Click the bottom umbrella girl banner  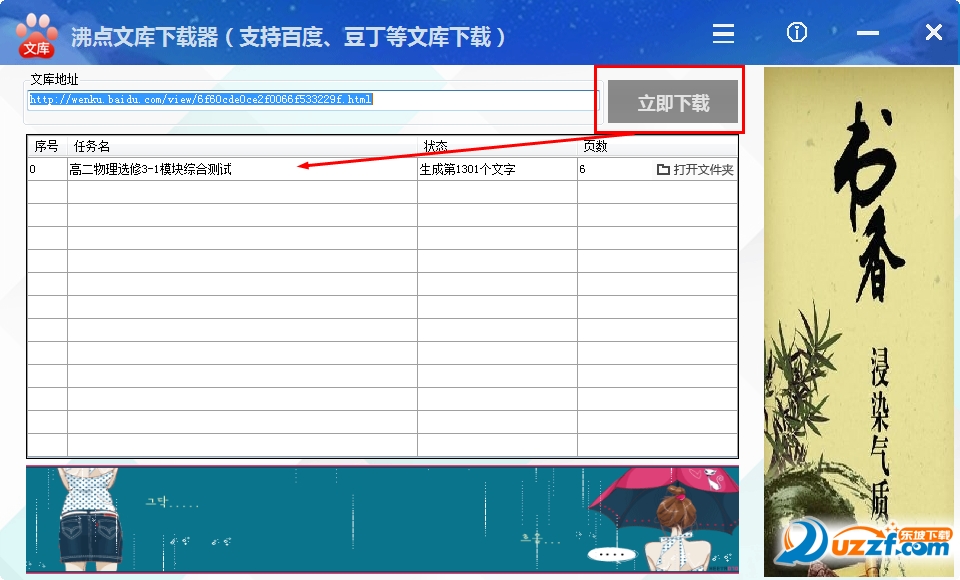click(x=382, y=517)
